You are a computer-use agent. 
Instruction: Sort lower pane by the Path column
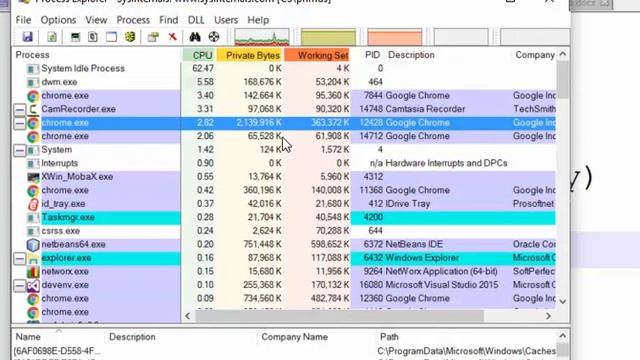(x=389, y=337)
